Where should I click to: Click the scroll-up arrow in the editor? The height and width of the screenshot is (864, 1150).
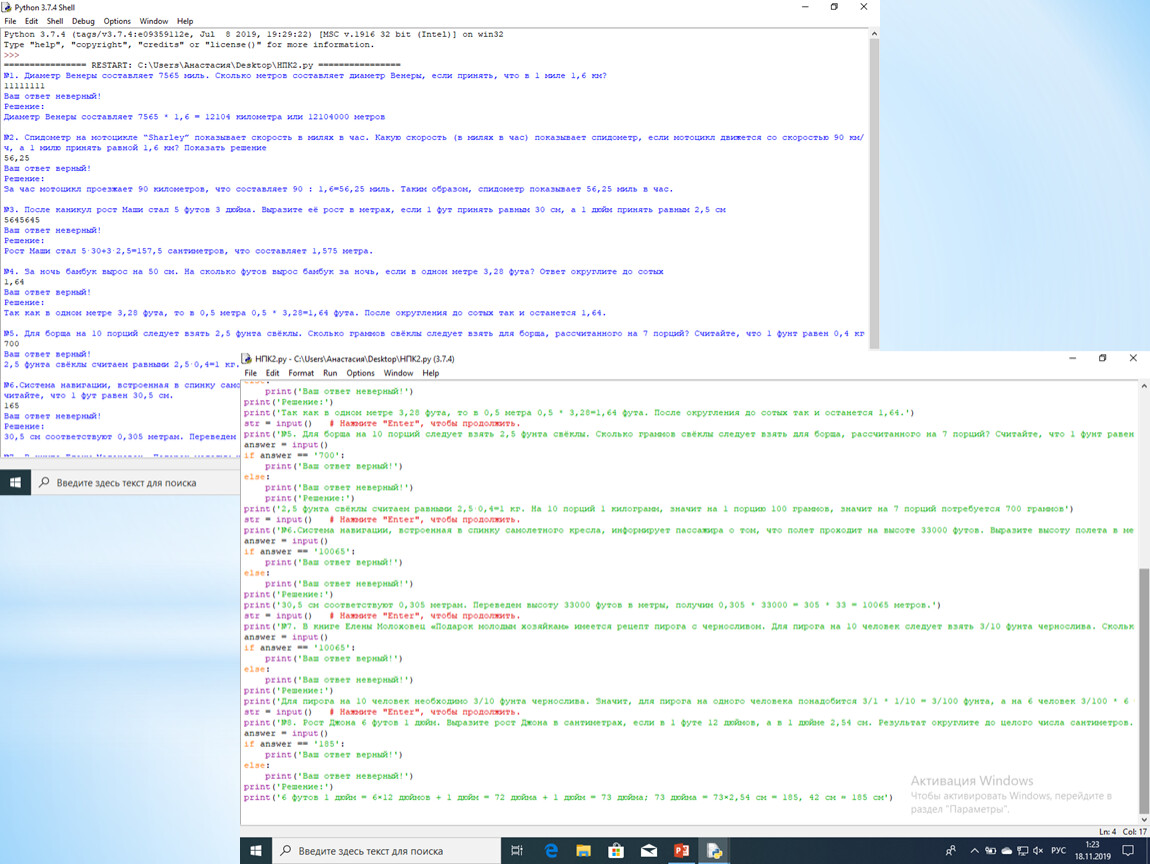point(1144,387)
